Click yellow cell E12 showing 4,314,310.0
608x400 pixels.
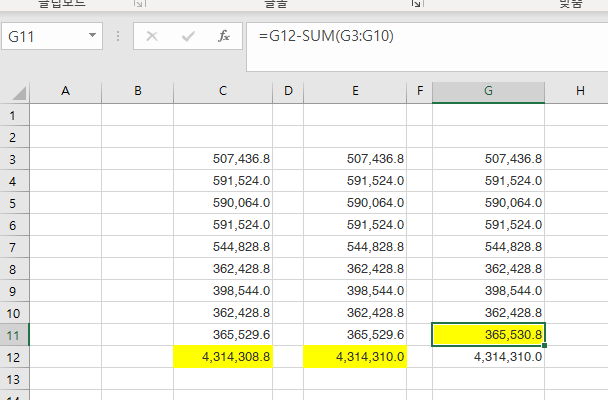355,356
